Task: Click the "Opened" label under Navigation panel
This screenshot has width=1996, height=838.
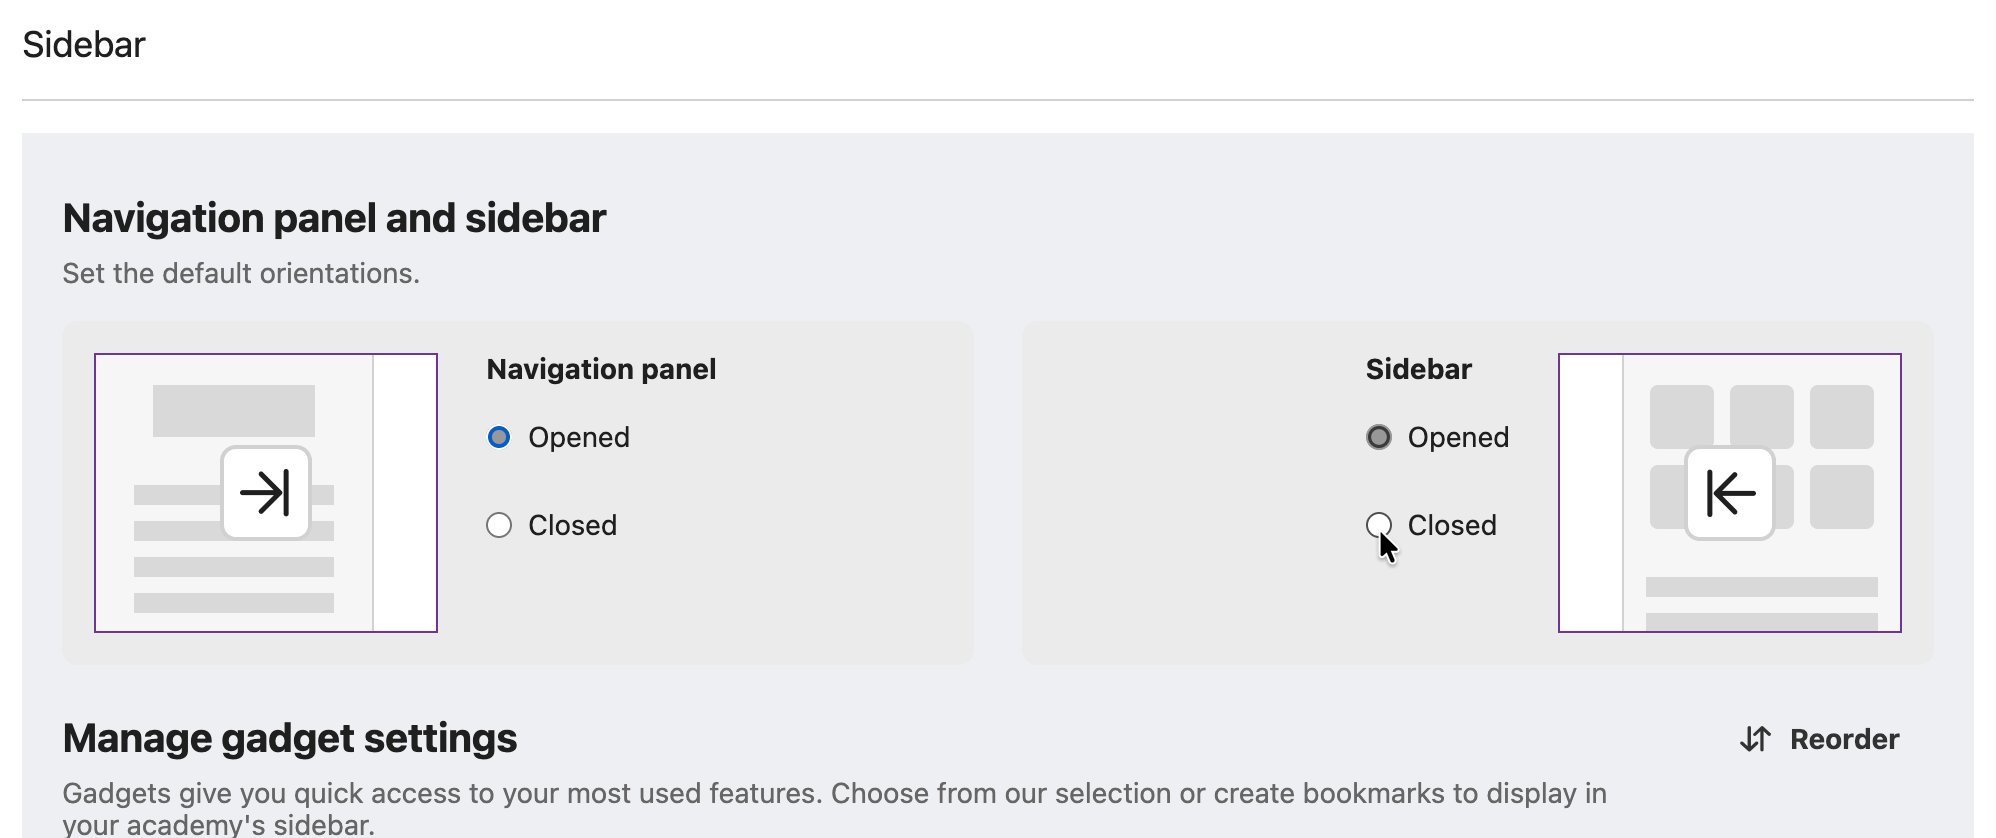Action: point(579,437)
